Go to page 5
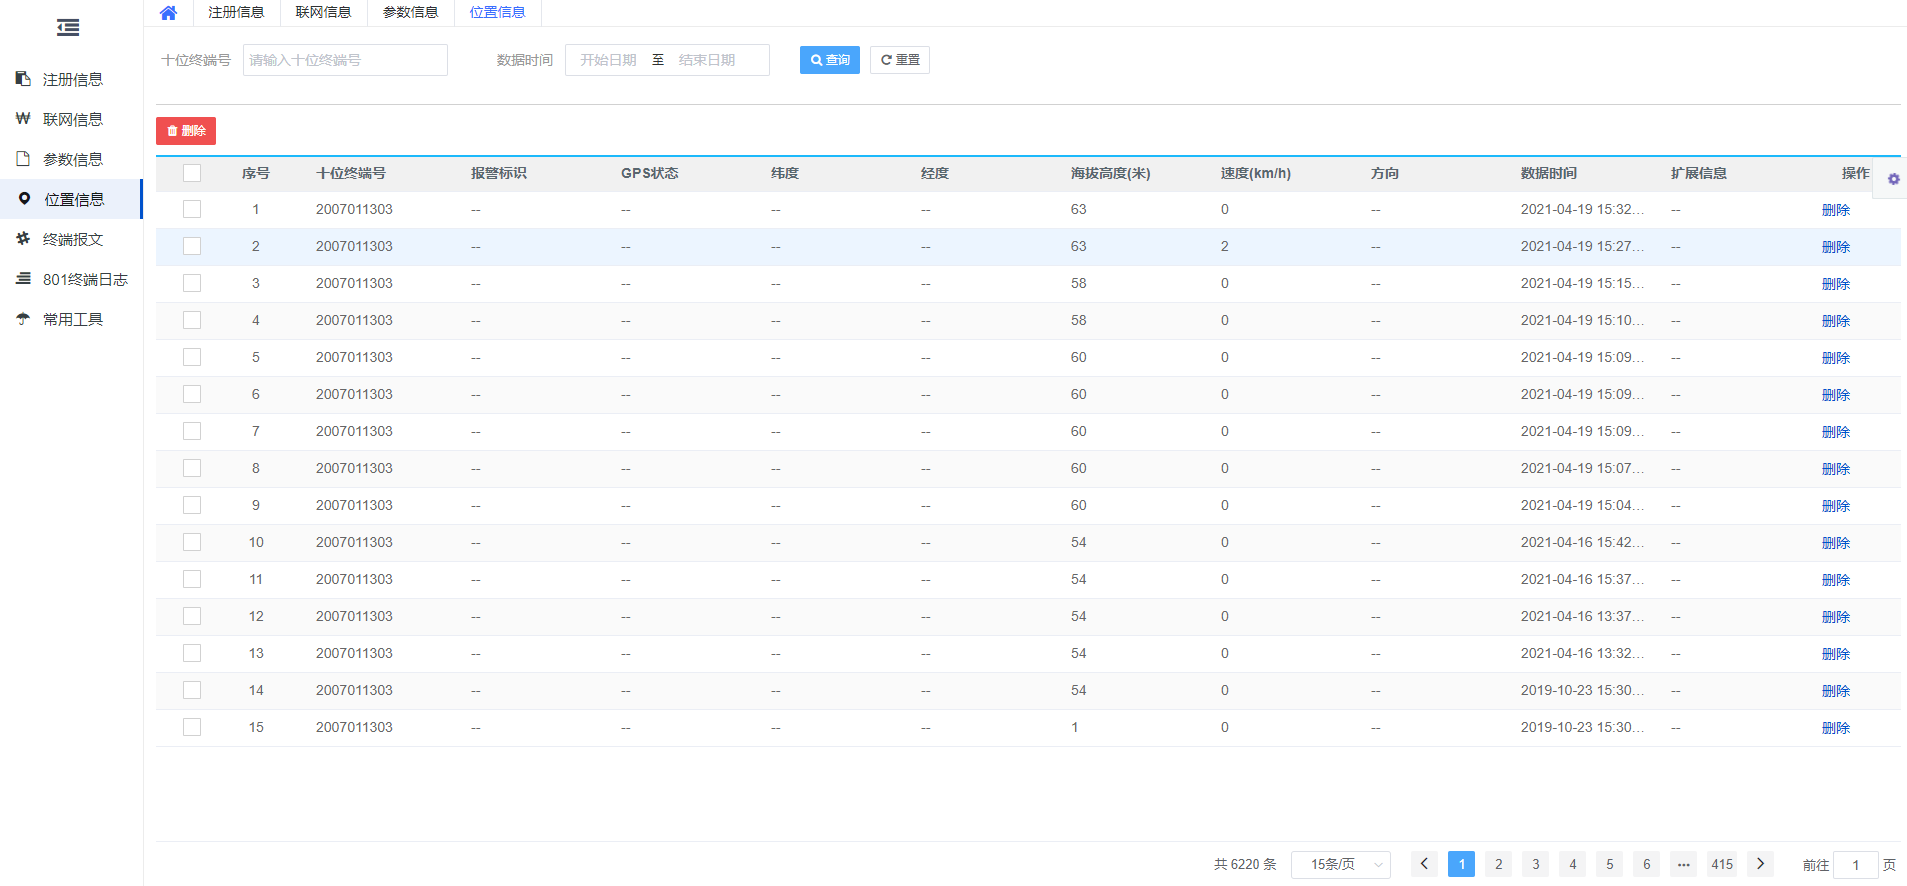The width and height of the screenshot is (1907, 886). point(1609,864)
